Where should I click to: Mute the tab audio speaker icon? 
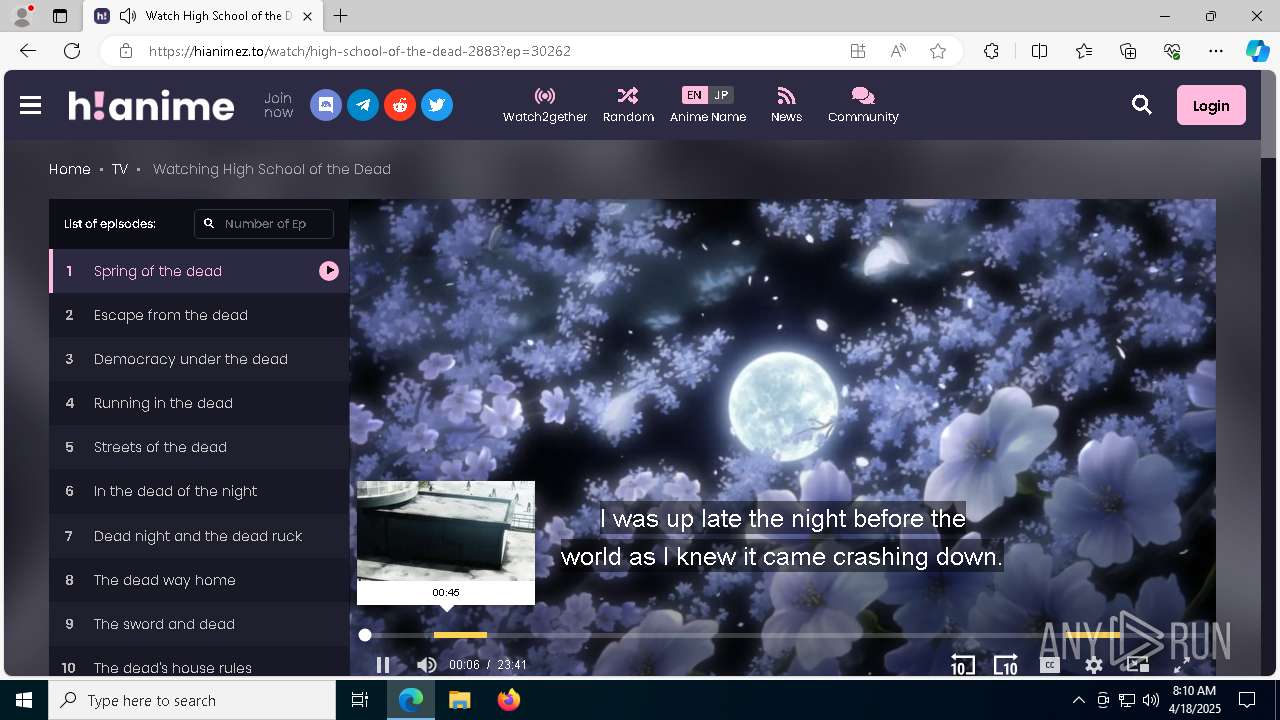coord(128,16)
